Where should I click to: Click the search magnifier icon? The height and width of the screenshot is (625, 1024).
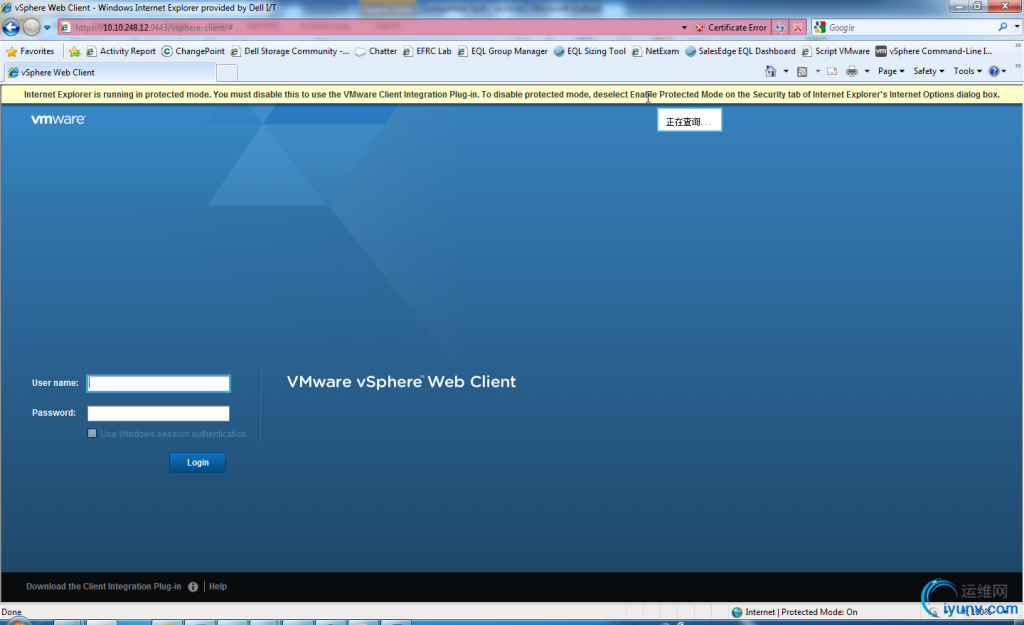(1003, 27)
